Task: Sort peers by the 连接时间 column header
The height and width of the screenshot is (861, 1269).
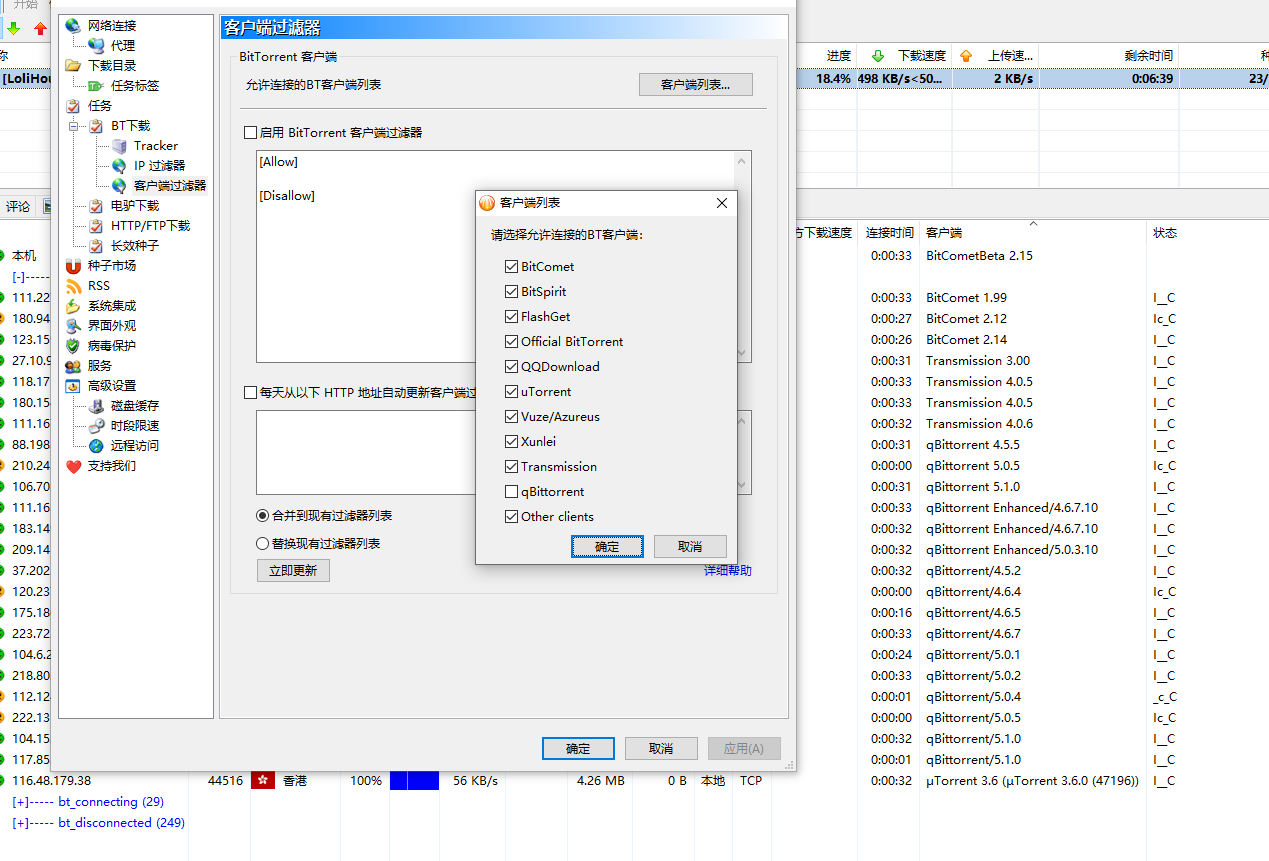Action: coord(890,233)
